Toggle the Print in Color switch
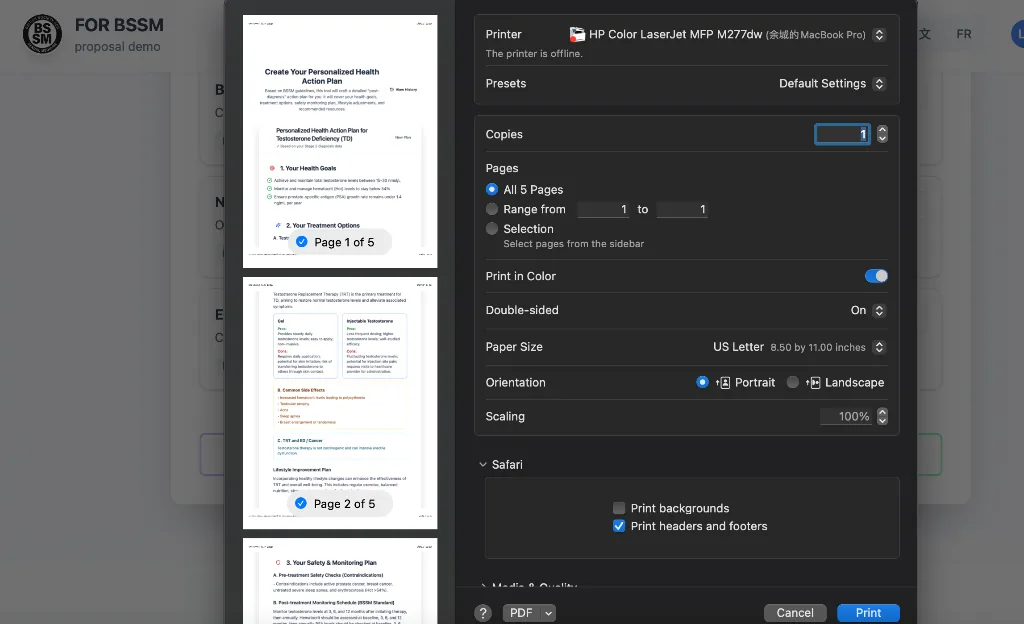This screenshot has width=1024, height=624. [876, 276]
